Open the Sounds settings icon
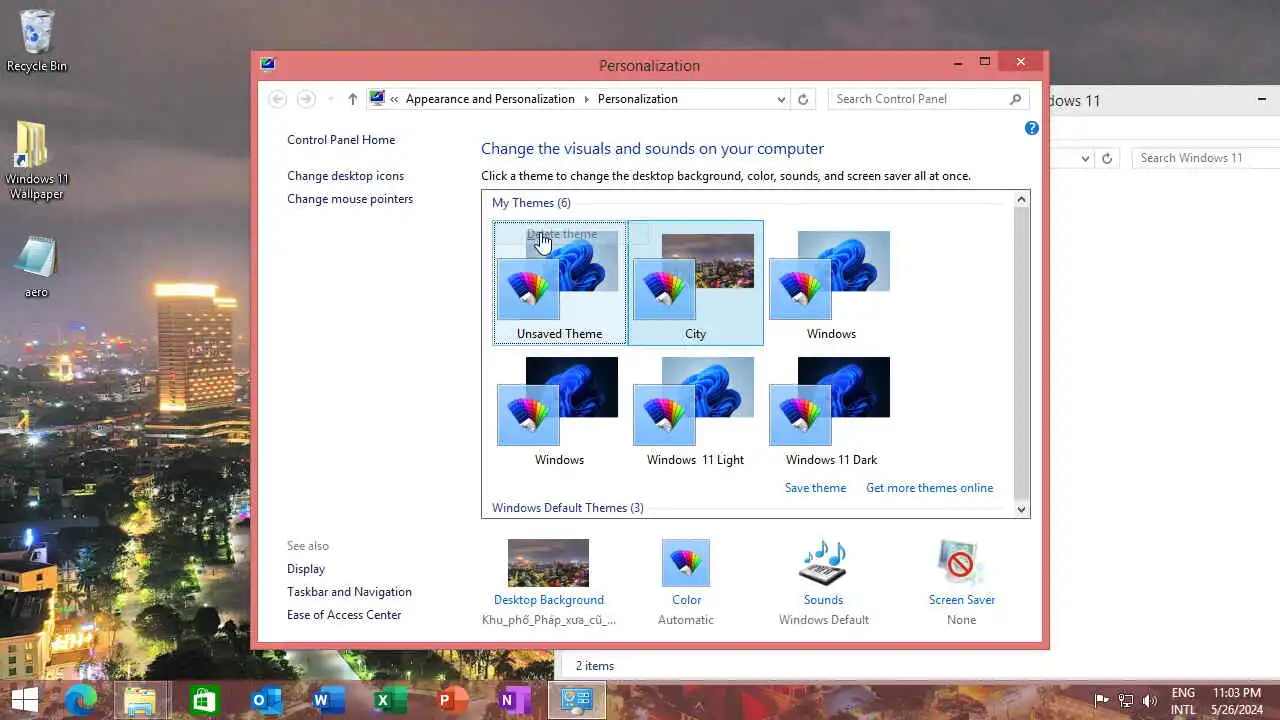Image resolution: width=1280 pixels, height=720 pixels. click(x=823, y=563)
